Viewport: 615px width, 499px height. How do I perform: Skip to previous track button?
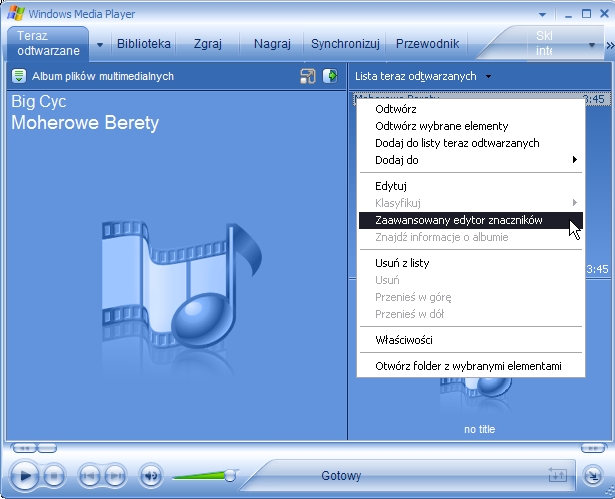tap(89, 475)
